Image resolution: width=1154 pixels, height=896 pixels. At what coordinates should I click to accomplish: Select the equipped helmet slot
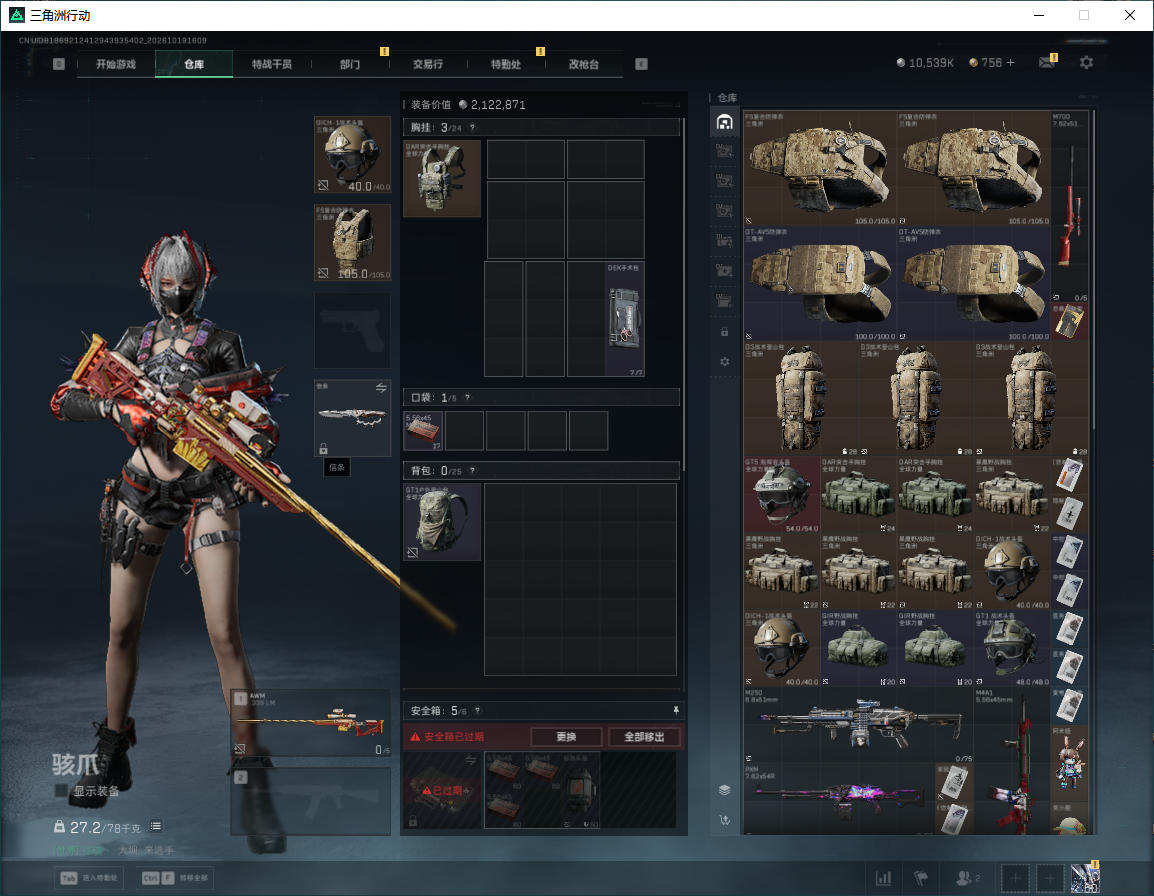coord(353,155)
